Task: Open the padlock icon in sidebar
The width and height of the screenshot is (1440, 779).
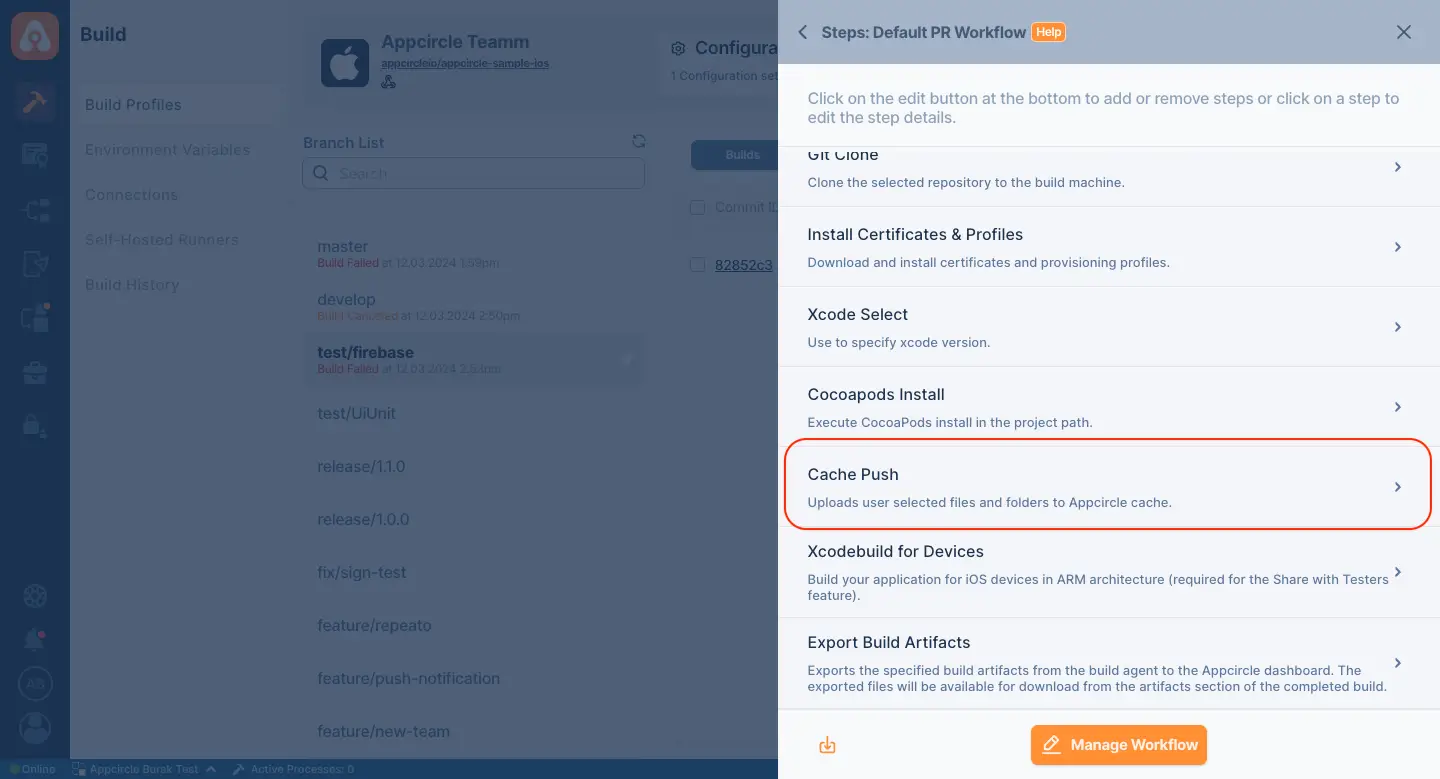Action: tap(35, 425)
